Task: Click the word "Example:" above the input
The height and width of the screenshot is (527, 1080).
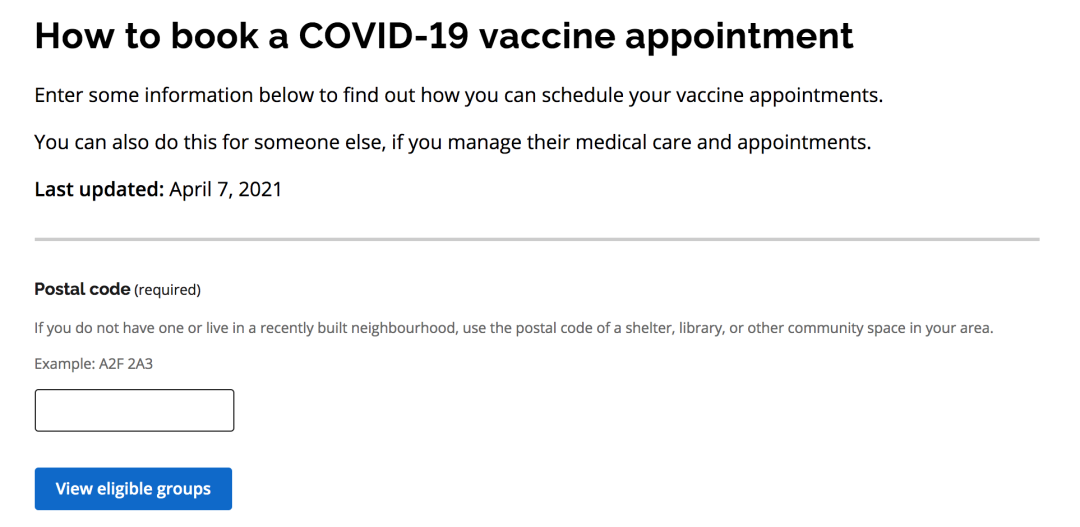Action: [x=64, y=364]
